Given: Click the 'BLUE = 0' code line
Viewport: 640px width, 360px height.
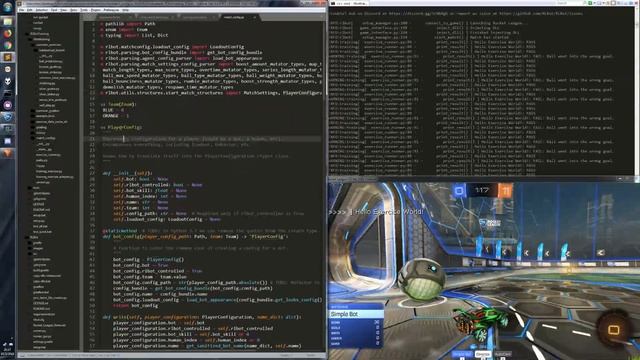Looking at the screenshot, I should pos(113,110).
